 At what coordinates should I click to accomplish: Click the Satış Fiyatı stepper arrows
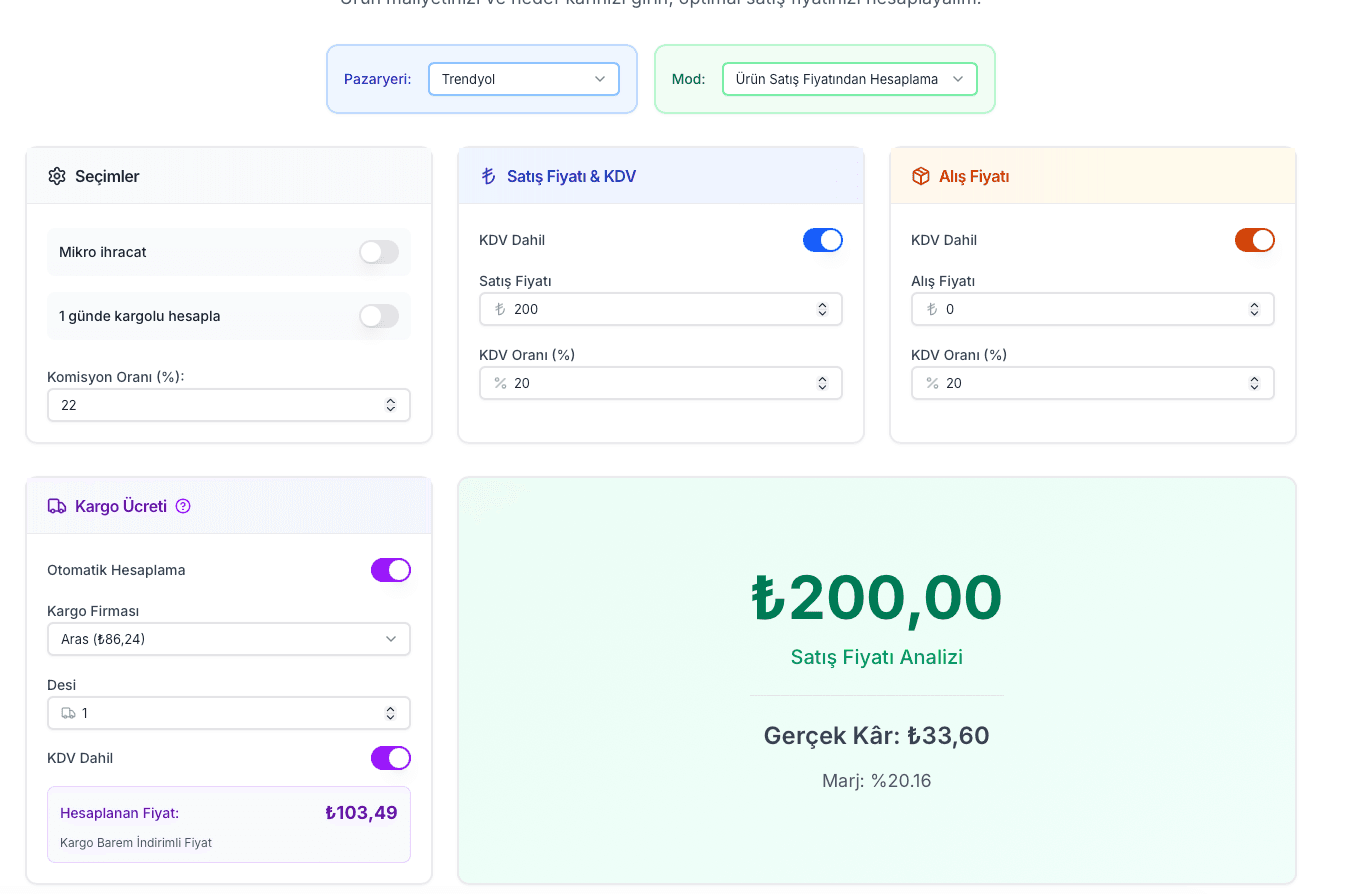click(x=822, y=310)
